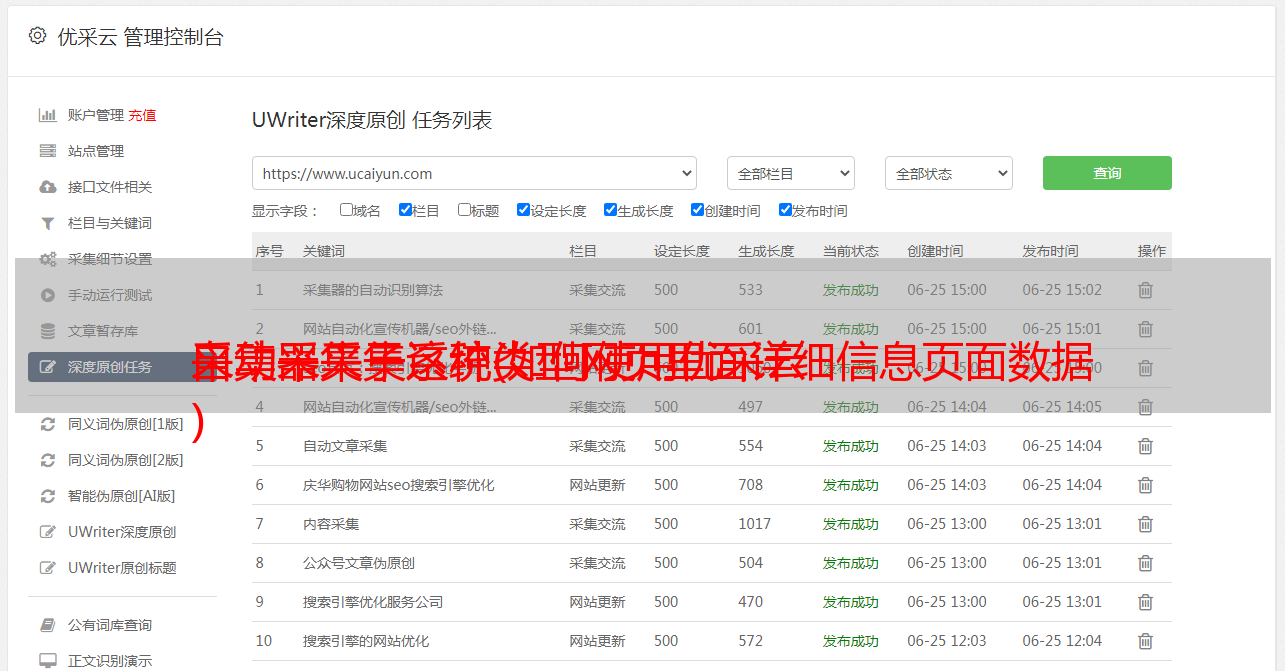Click the 同义词伪原创[1版] refresh icon
Screen dimensions: 1285x671
tap(47, 424)
